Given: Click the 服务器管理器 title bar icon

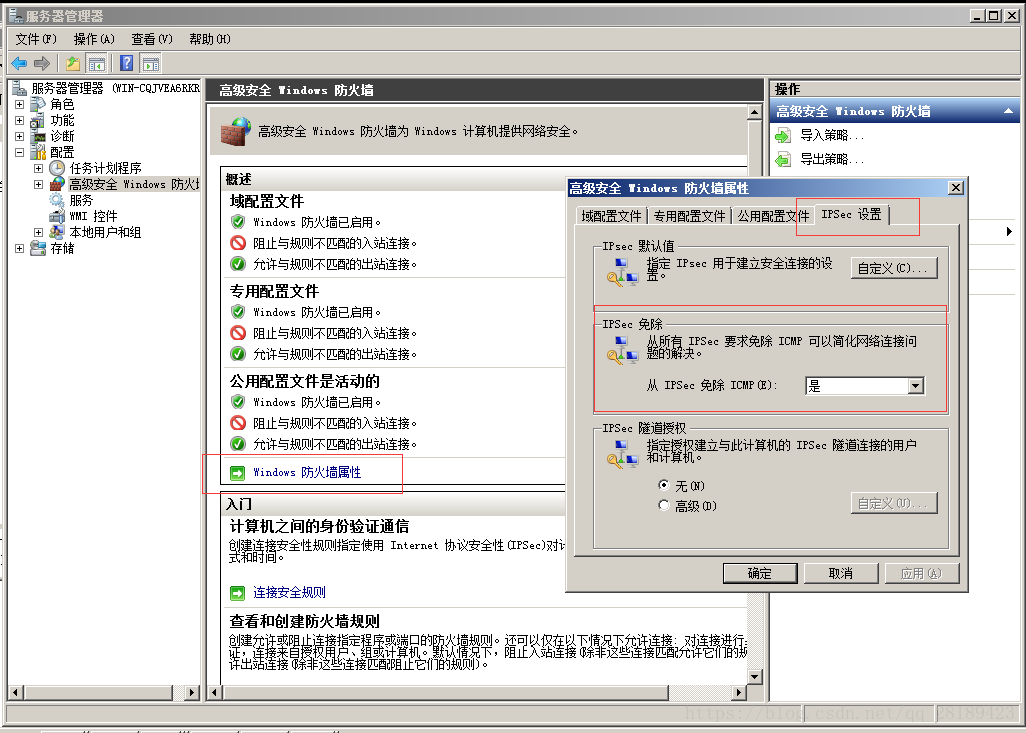Looking at the screenshot, I should point(16,15).
